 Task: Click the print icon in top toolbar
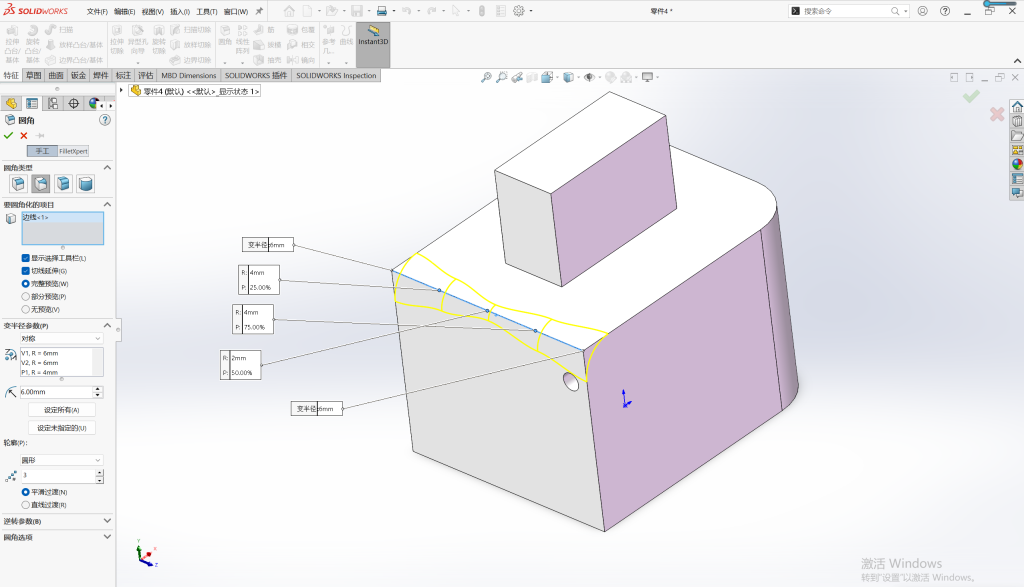point(382,11)
